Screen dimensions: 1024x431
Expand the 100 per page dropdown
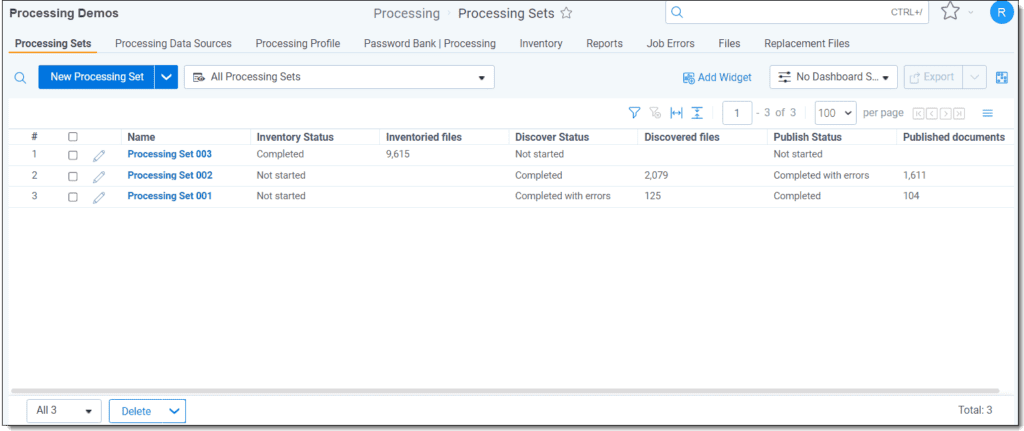pos(835,113)
